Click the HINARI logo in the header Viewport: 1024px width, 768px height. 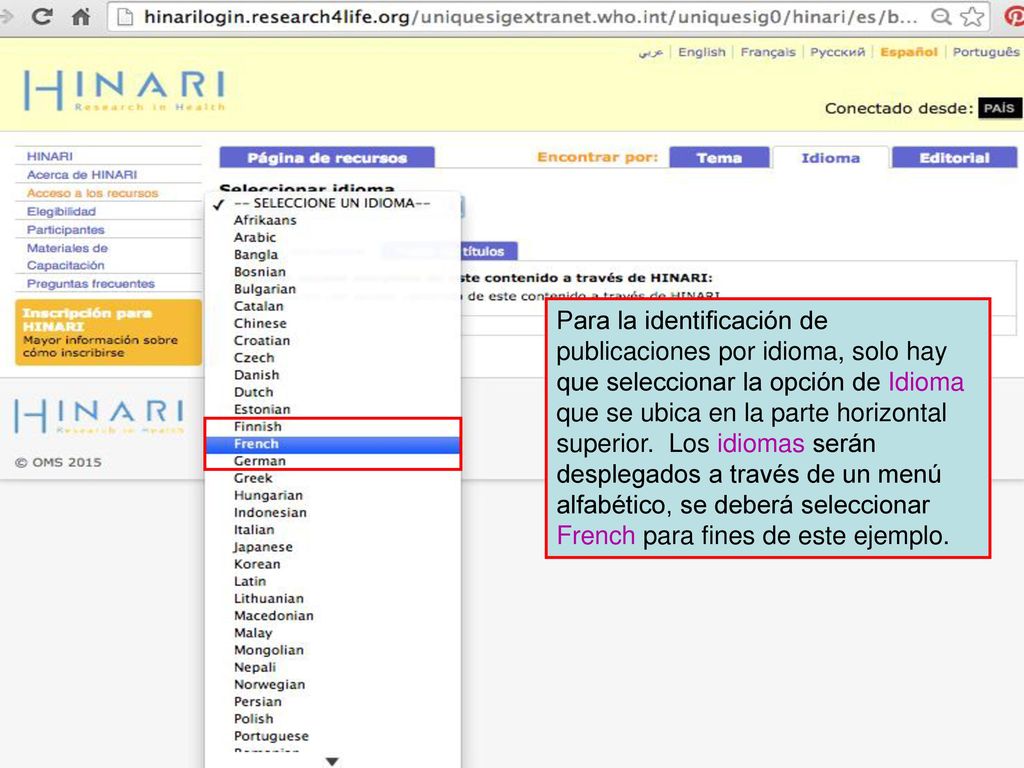click(124, 90)
